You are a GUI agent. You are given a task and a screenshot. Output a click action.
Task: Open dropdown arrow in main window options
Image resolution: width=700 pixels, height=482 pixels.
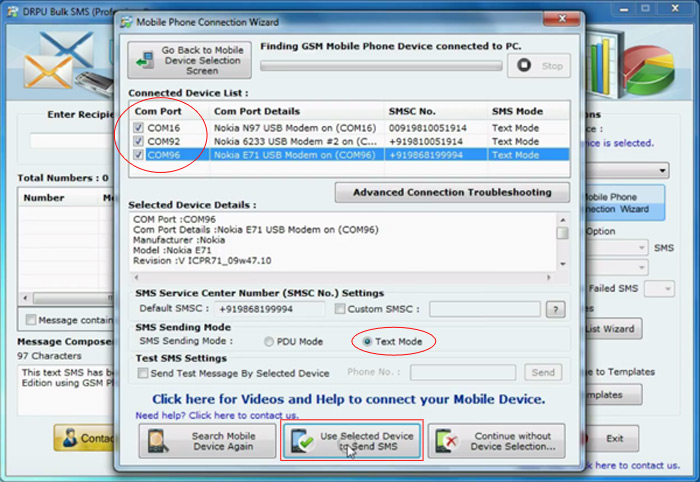[662, 170]
